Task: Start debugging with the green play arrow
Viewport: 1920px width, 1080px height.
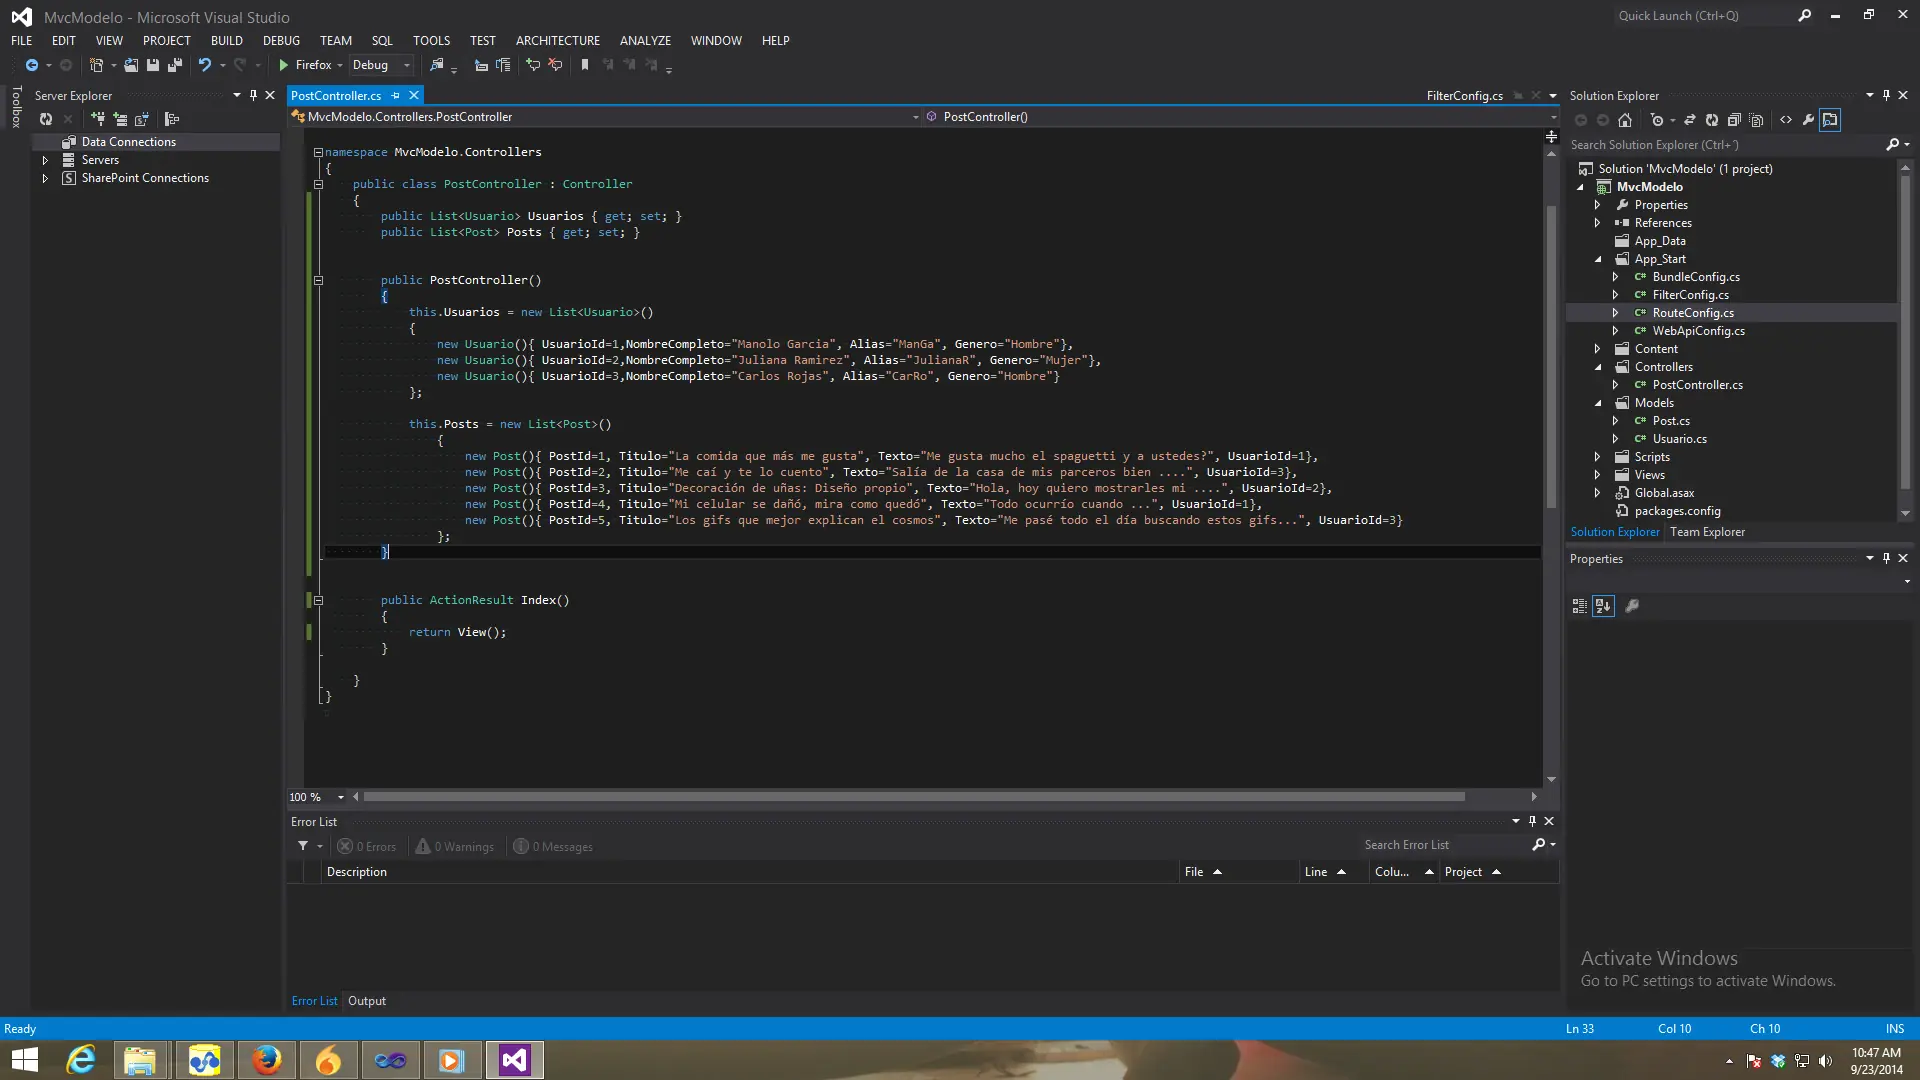Action: pyautogui.click(x=284, y=65)
